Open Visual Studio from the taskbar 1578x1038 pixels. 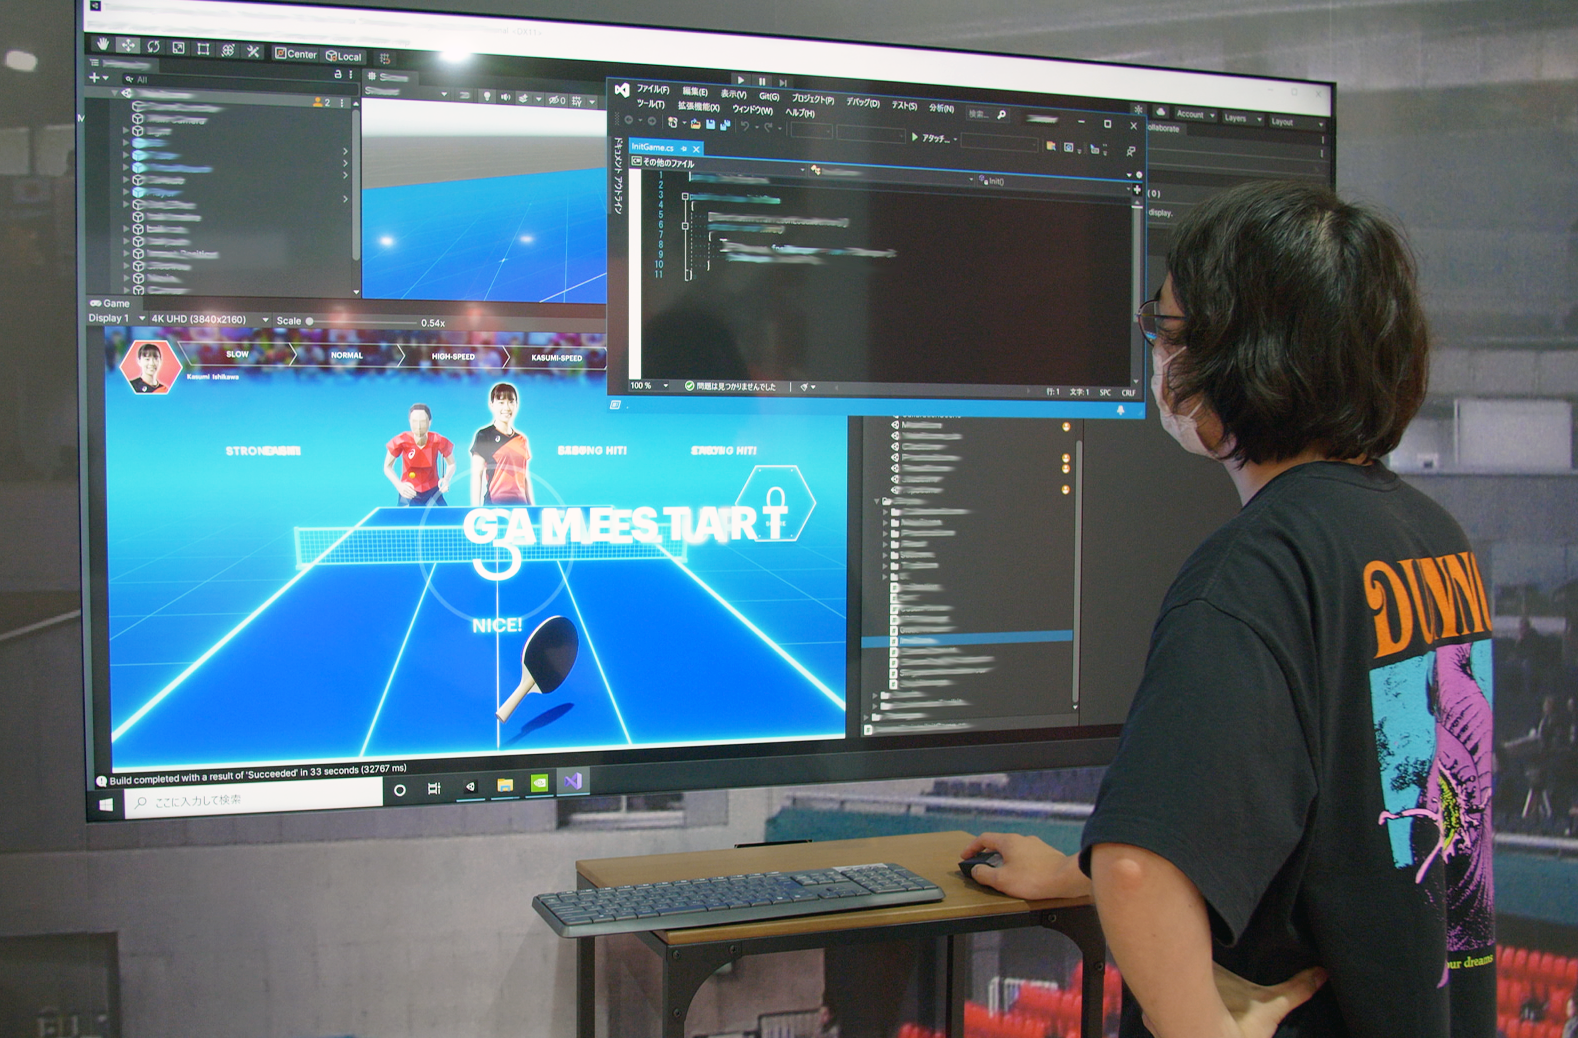point(572,781)
